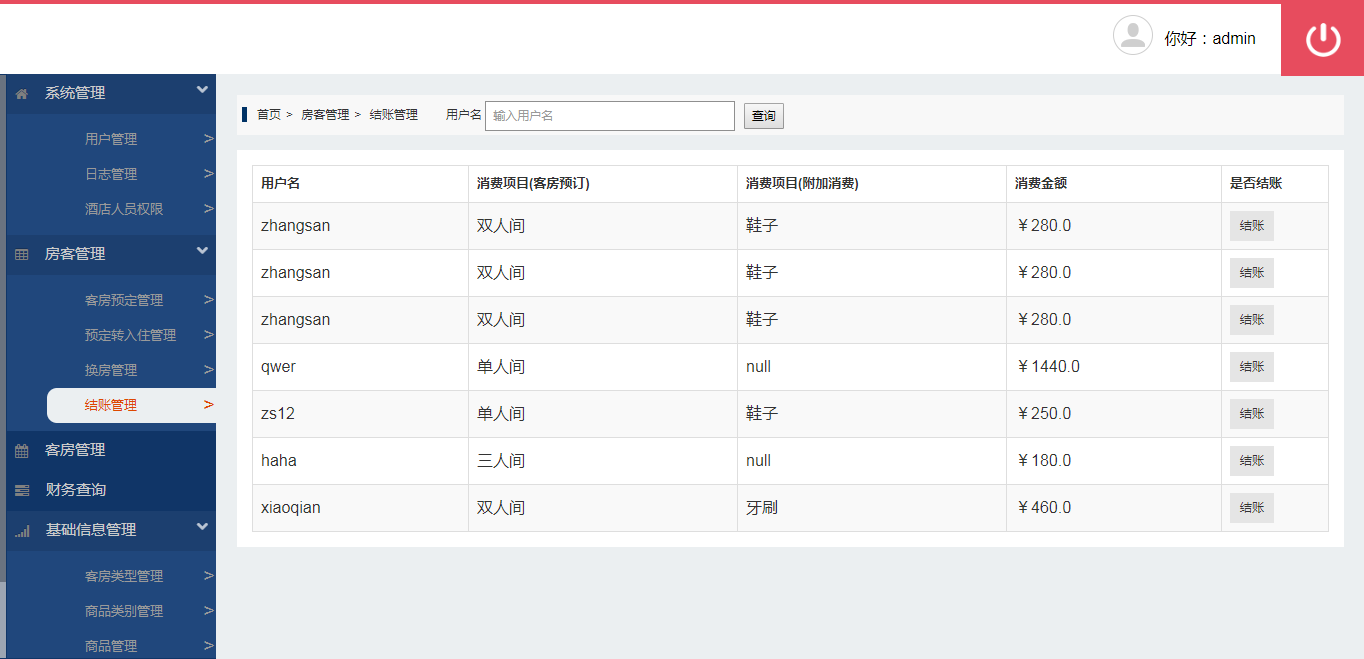Click the arrow next to 用户管理
The height and width of the screenshot is (659, 1364).
(208, 139)
